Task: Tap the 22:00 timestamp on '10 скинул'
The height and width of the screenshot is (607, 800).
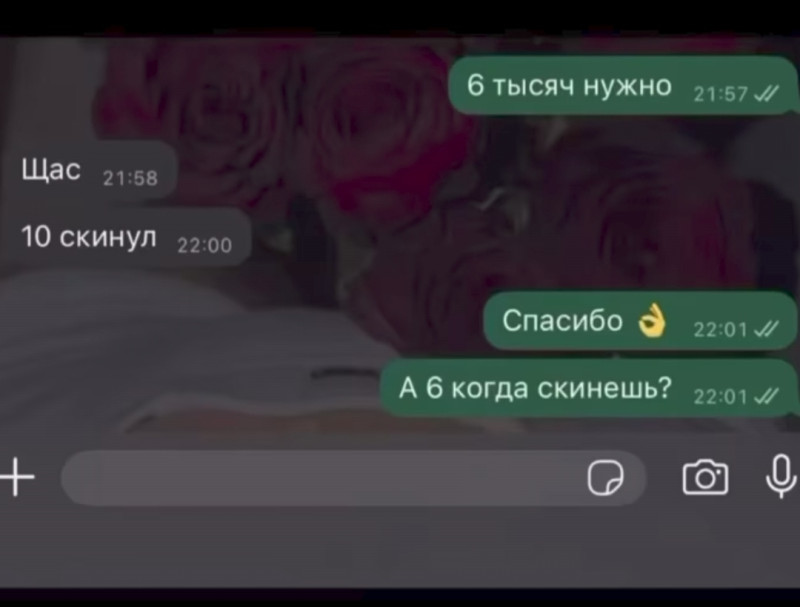Action: pos(205,245)
